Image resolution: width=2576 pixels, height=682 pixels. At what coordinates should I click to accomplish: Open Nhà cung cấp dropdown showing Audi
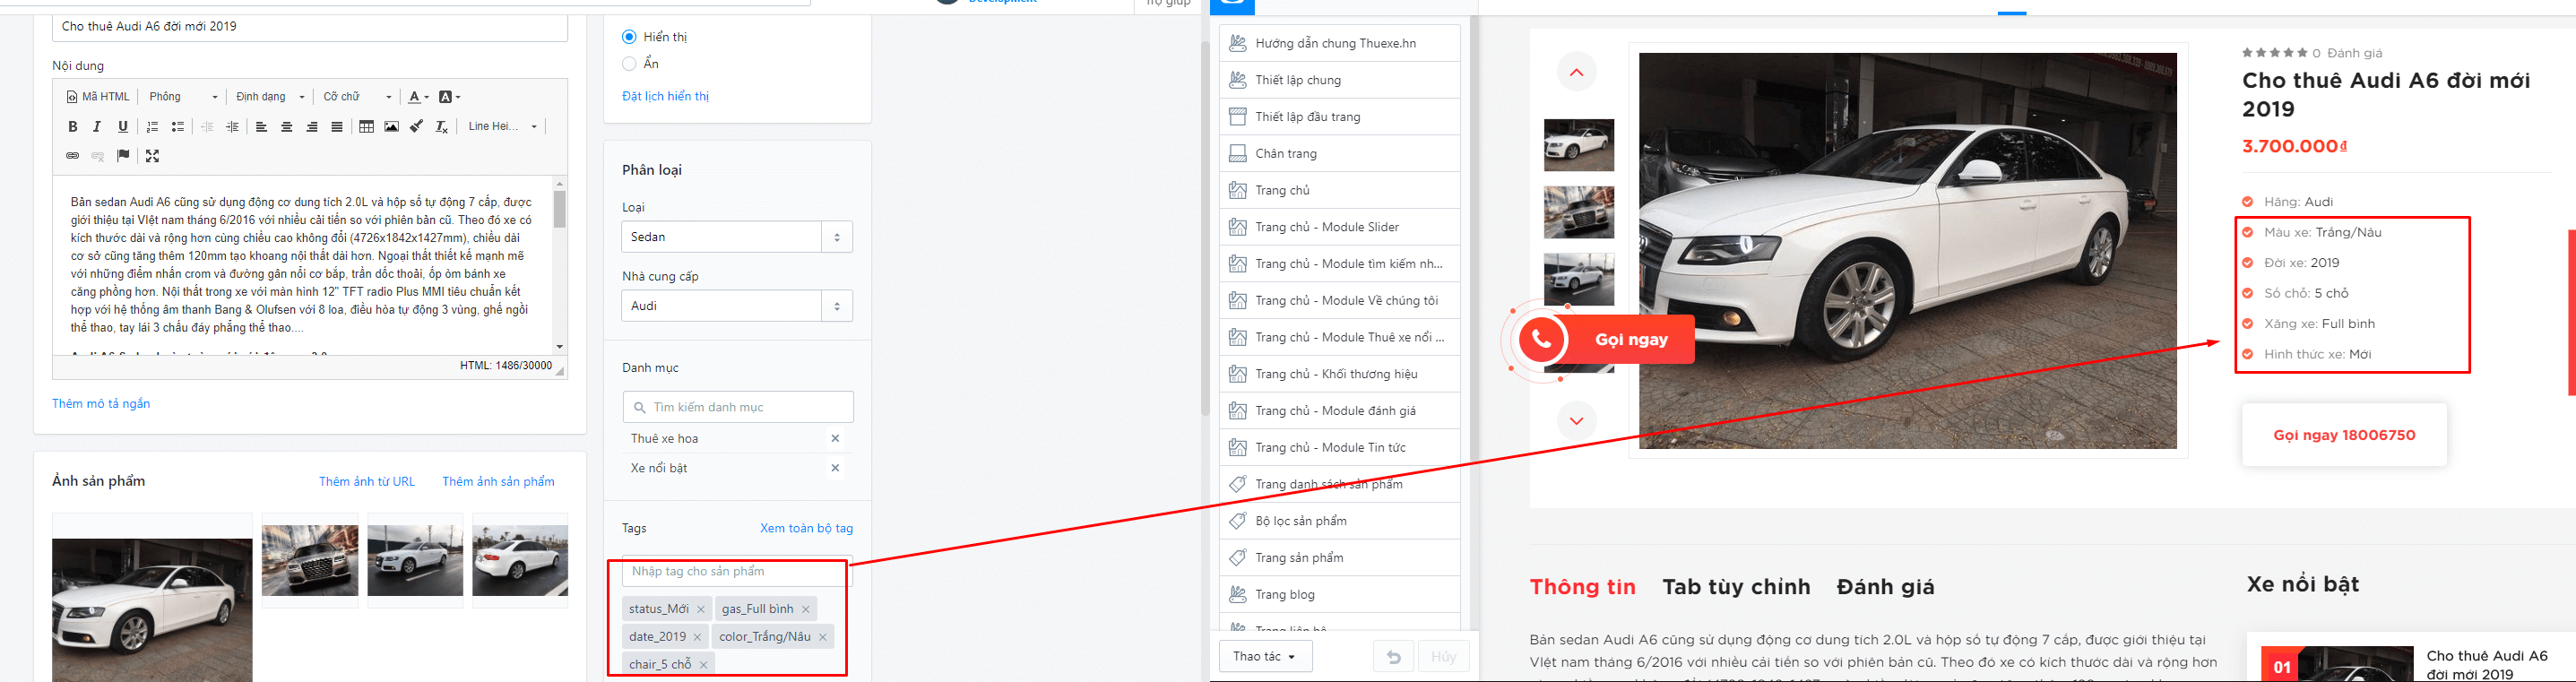737,306
